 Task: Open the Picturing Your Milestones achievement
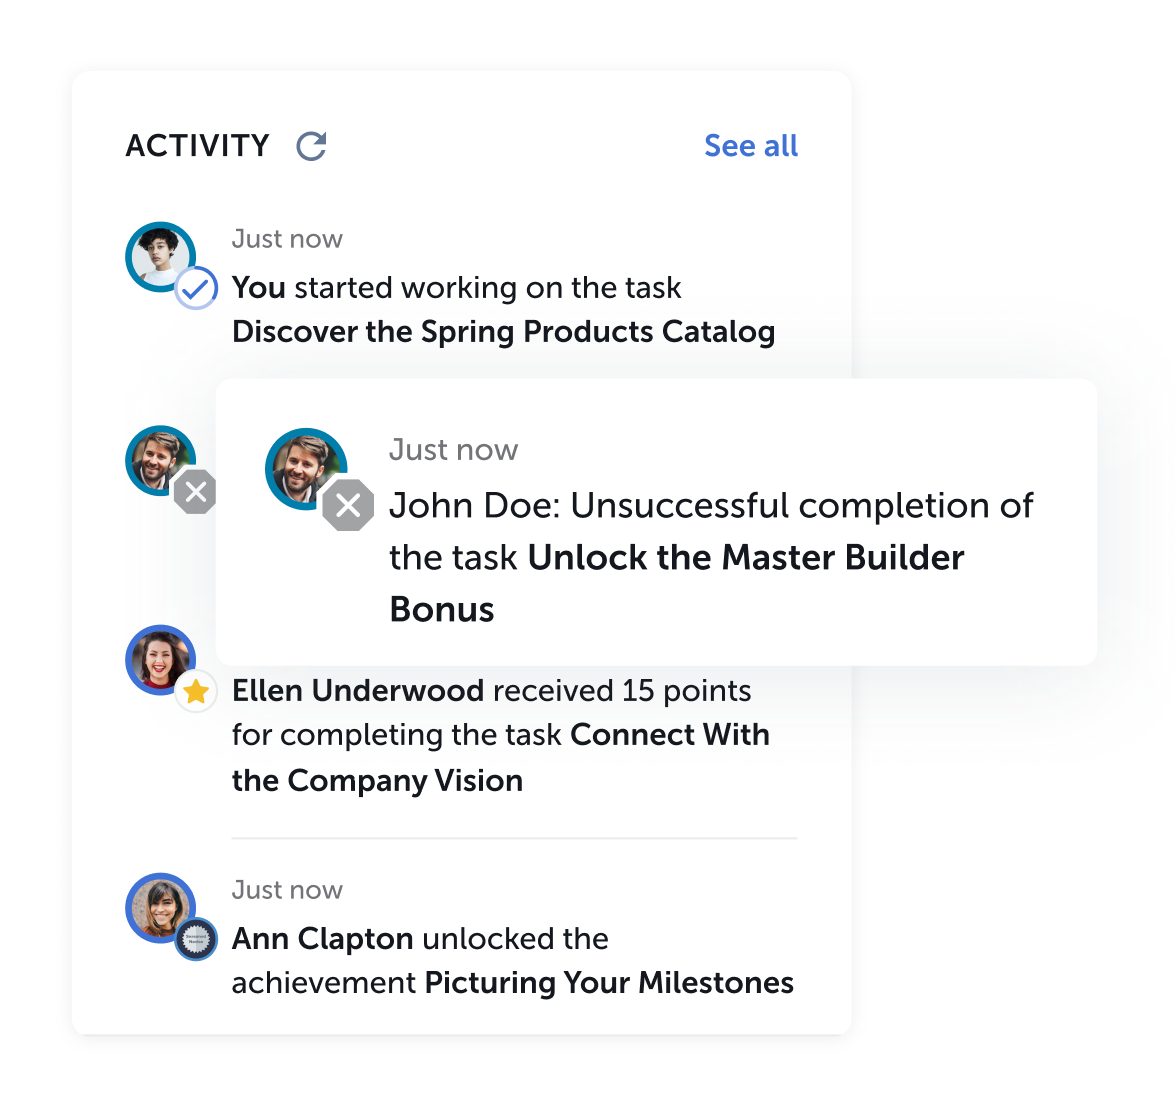(609, 983)
